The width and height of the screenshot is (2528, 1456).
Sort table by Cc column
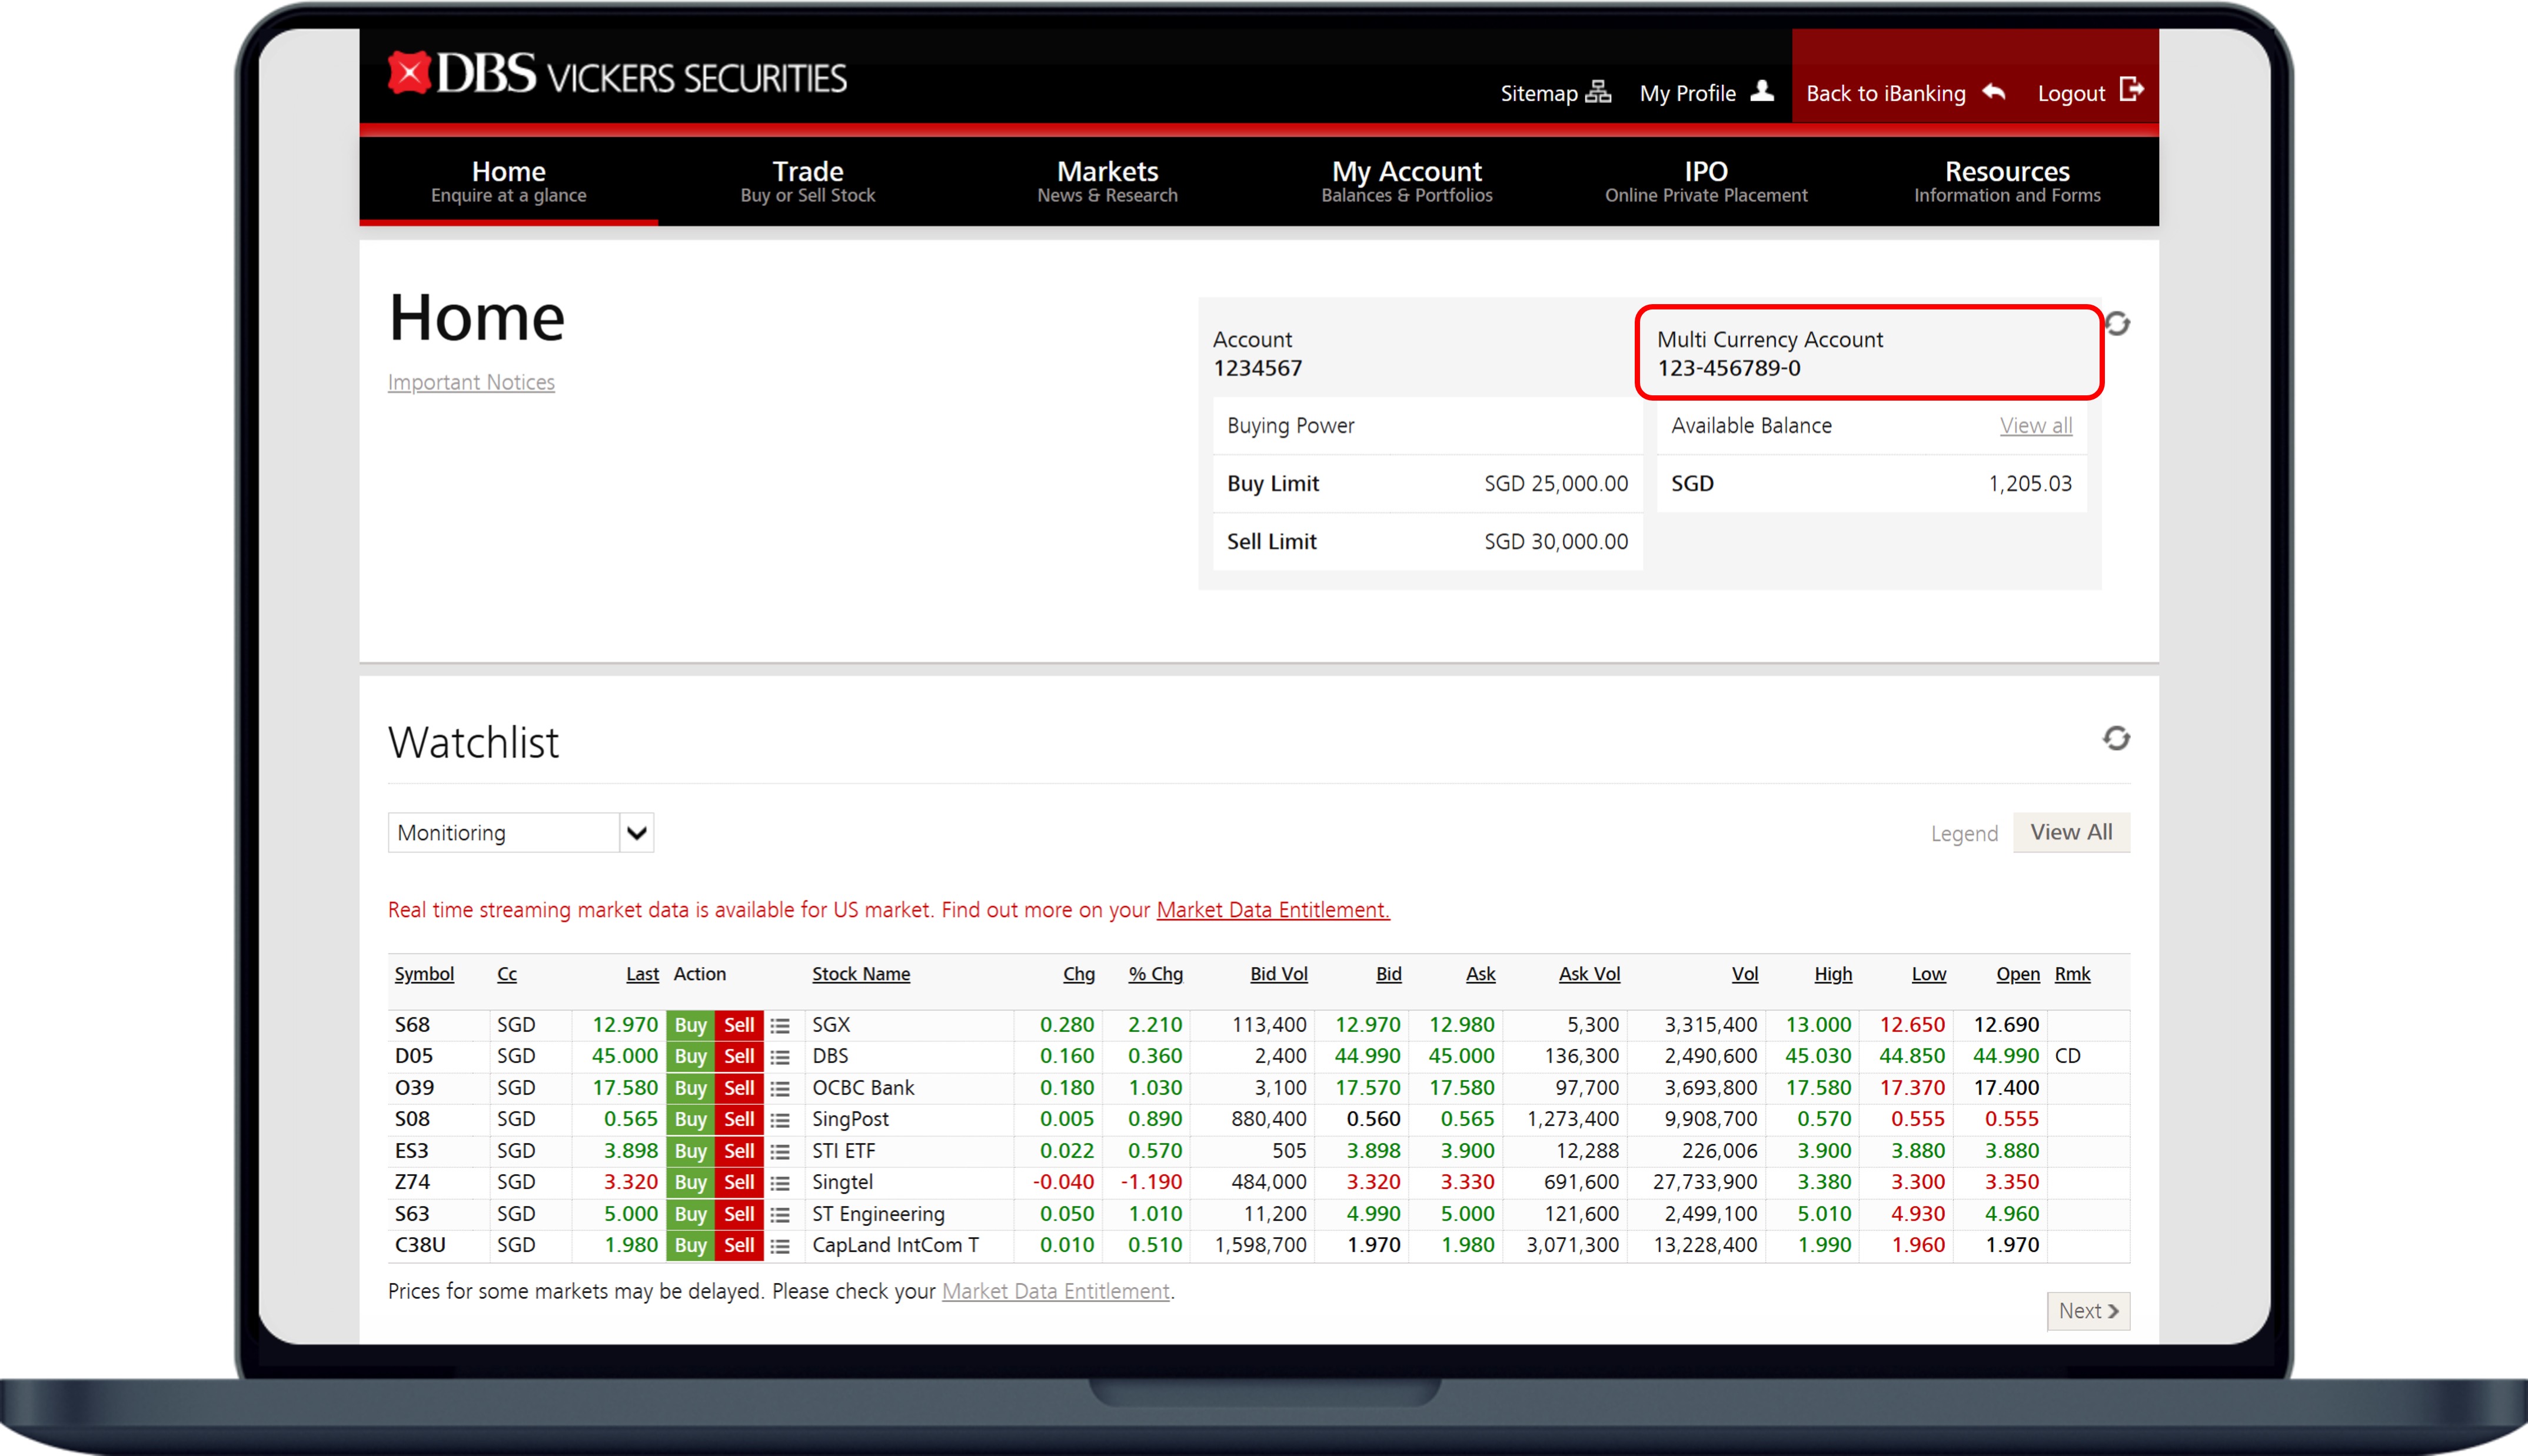click(x=507, y=974)
